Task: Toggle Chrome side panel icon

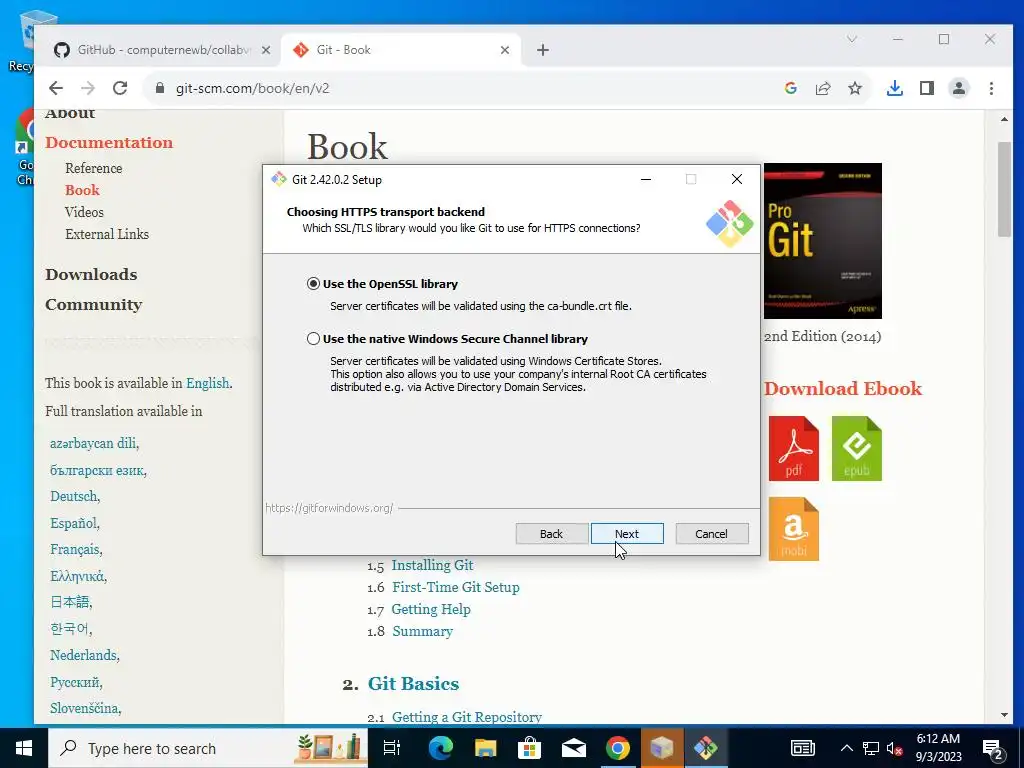Action: 927,88
